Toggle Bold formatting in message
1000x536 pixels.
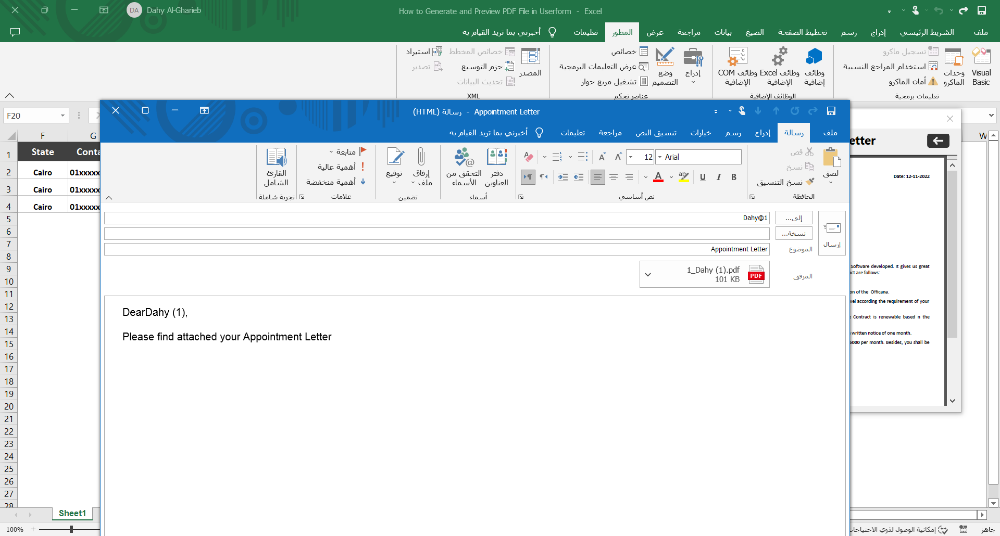[734, 177]
